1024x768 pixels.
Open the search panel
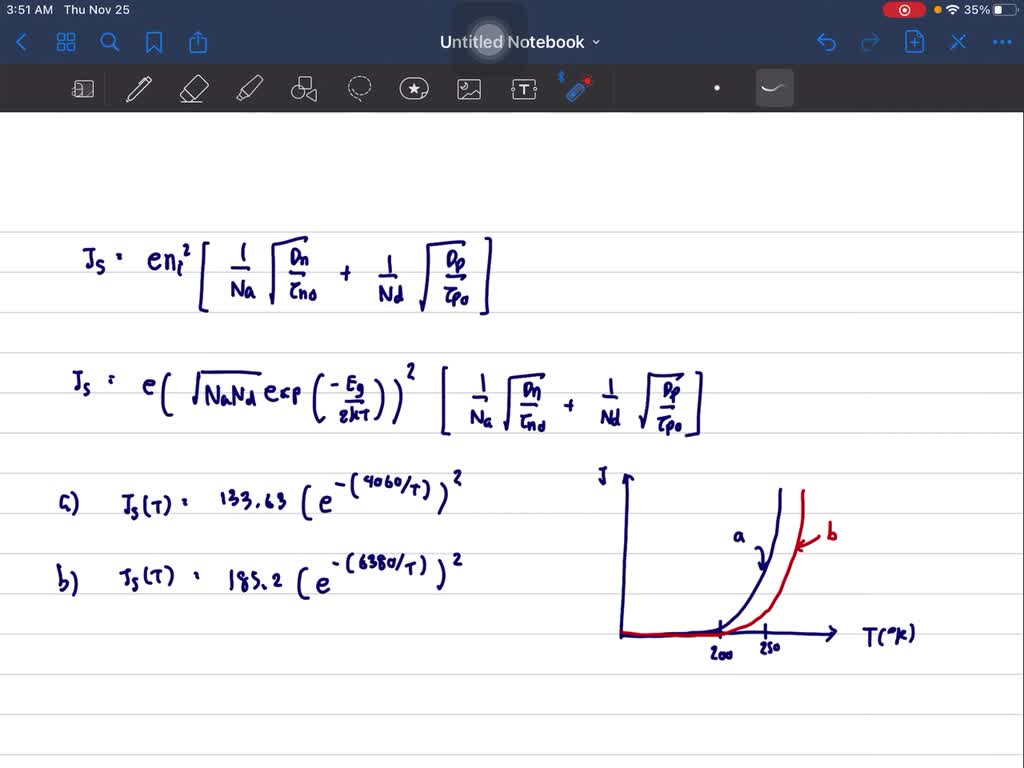[110, 42]
